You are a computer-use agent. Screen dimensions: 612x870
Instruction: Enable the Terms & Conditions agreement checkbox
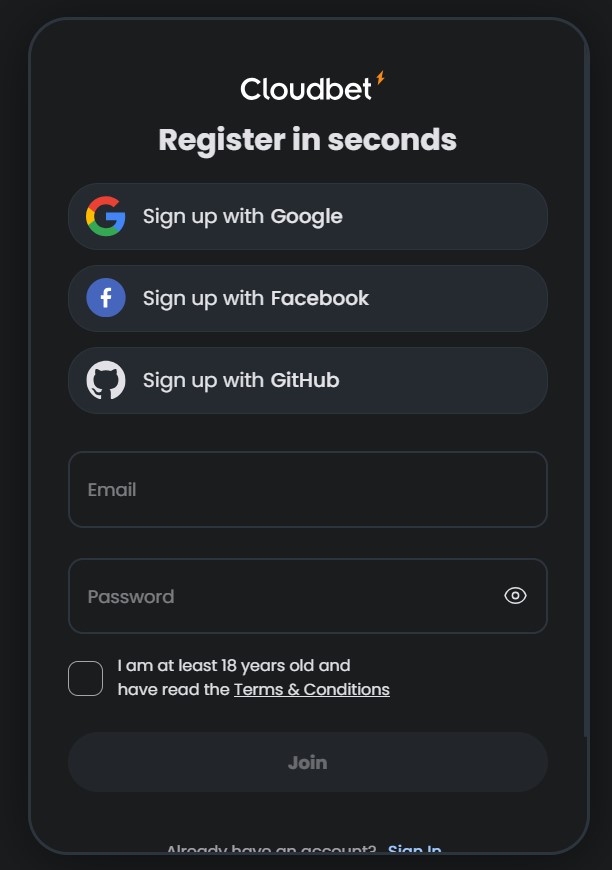pyautogui.click(x=86, y=678)
